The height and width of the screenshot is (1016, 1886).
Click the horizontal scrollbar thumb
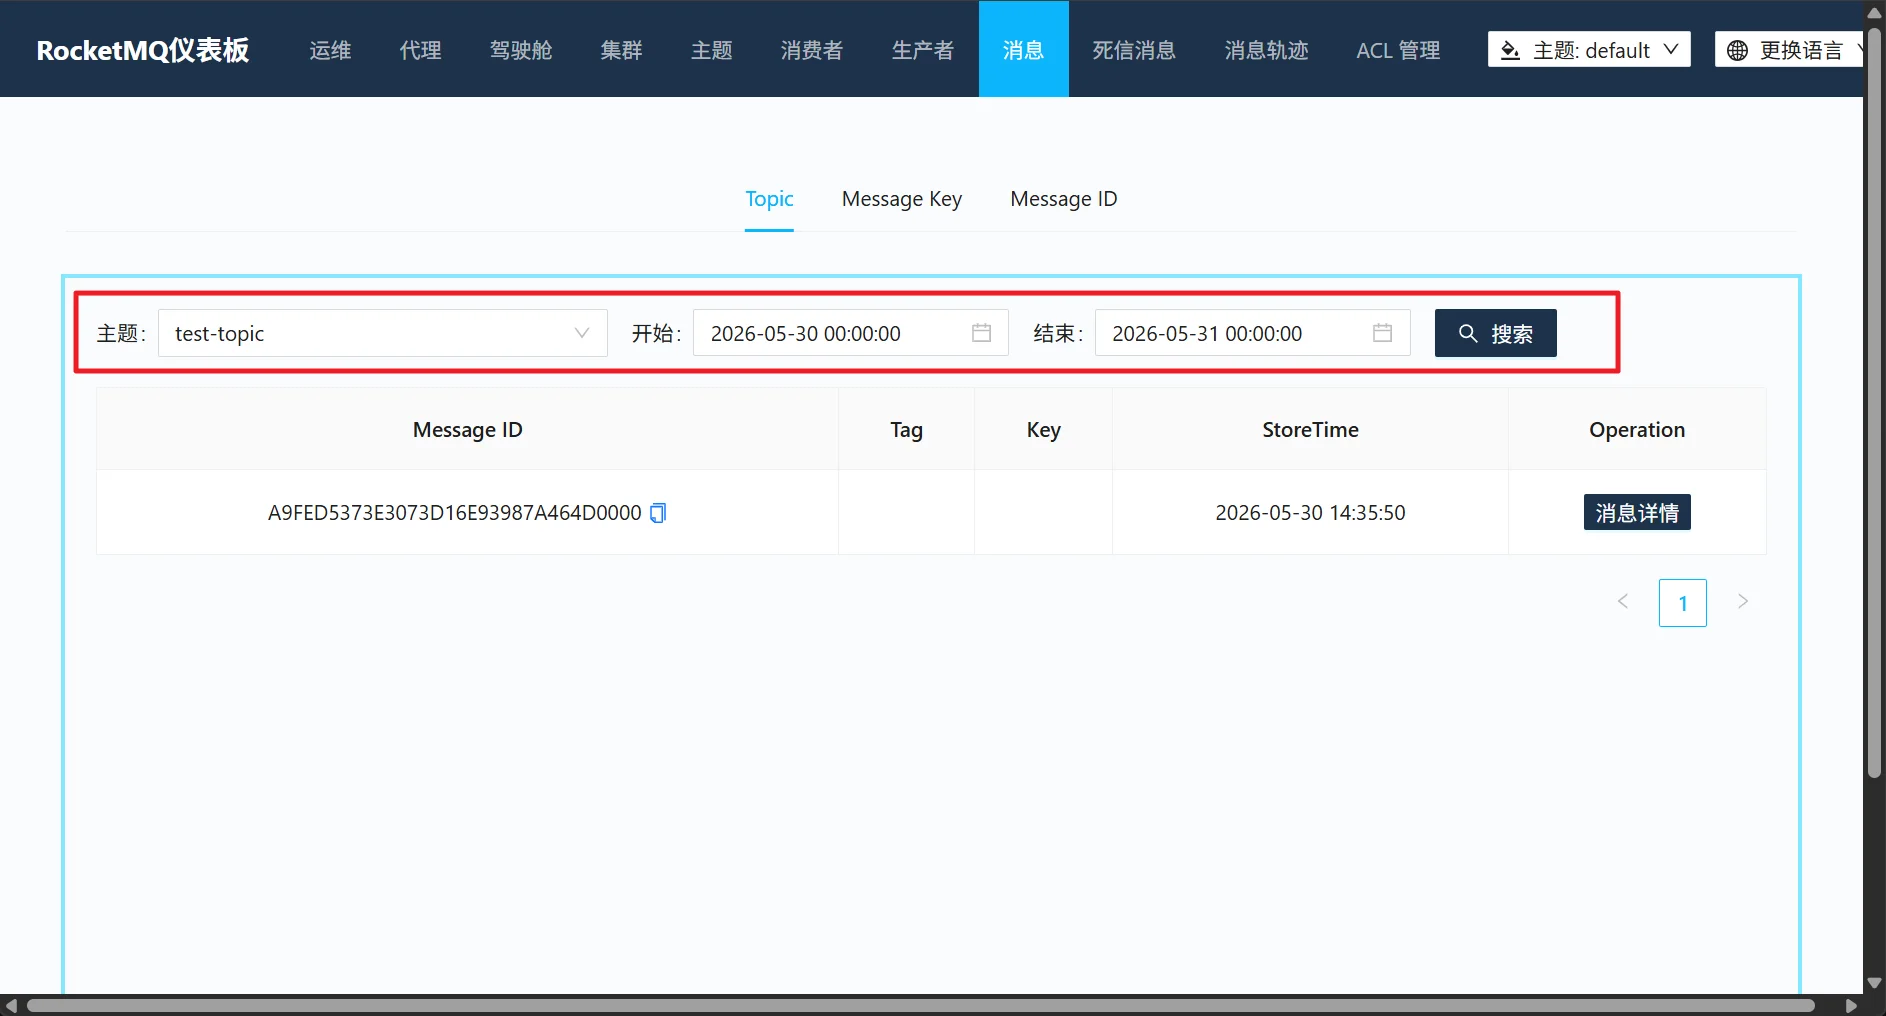pyautogui.click(x=920, y=1006)
